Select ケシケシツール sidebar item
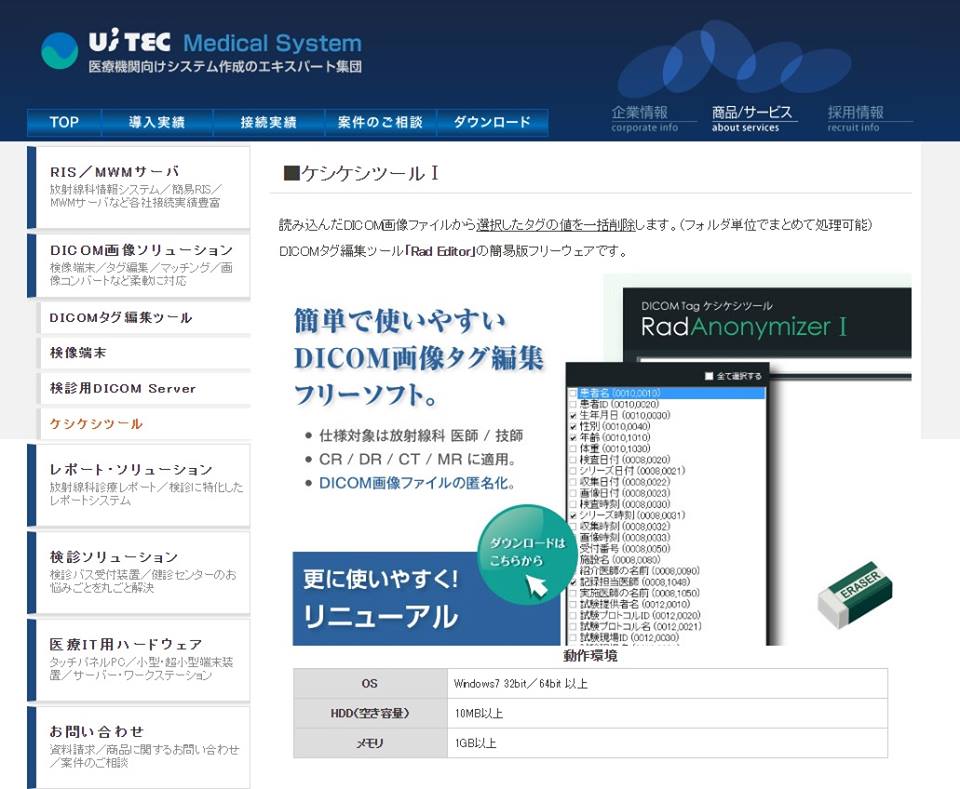The width and height of the screenshot is (960, 789). [144, 424]
